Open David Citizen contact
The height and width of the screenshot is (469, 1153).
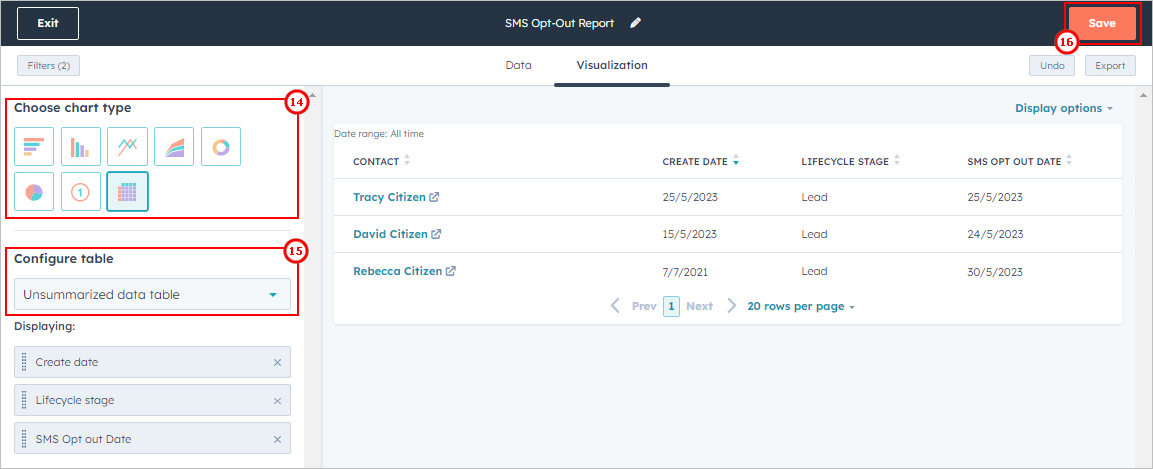point(390,234)
